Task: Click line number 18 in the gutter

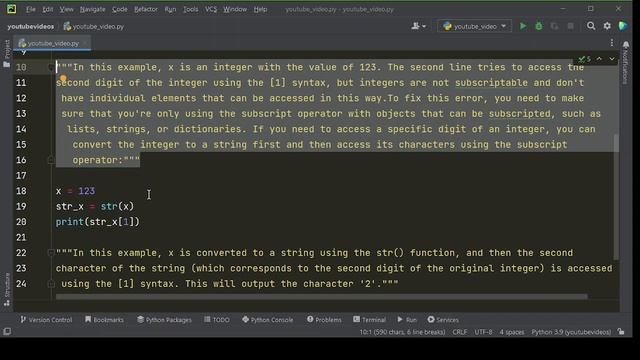Action: 21,191
